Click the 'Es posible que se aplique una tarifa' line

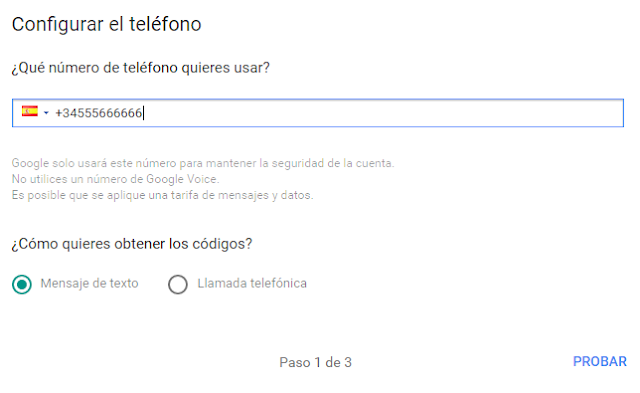[x=162, y=195]
